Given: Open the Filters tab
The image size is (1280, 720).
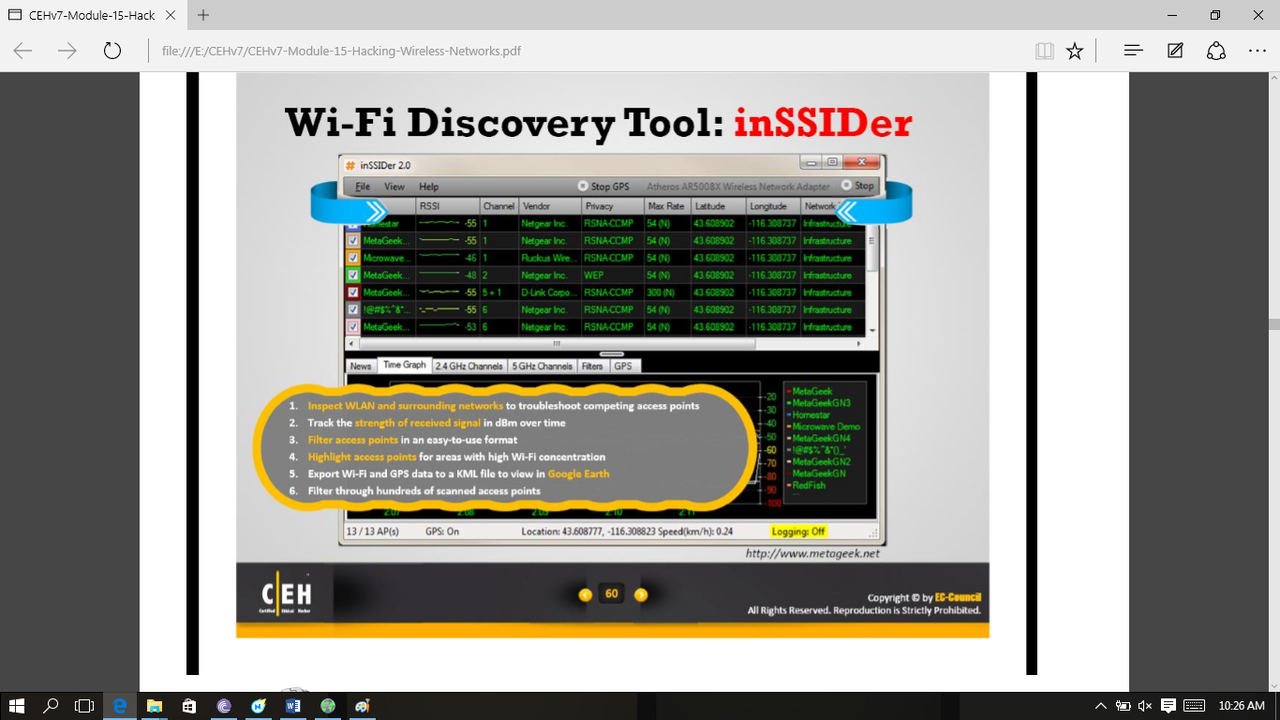Looking at the screenshot, I should (592, 366).
